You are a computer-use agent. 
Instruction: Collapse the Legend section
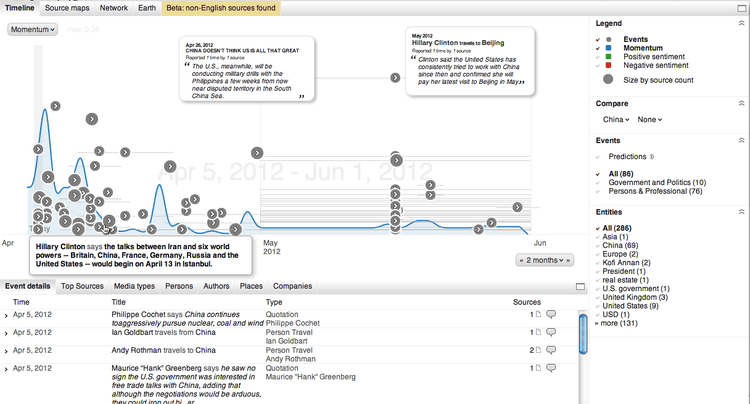(741, 23)
